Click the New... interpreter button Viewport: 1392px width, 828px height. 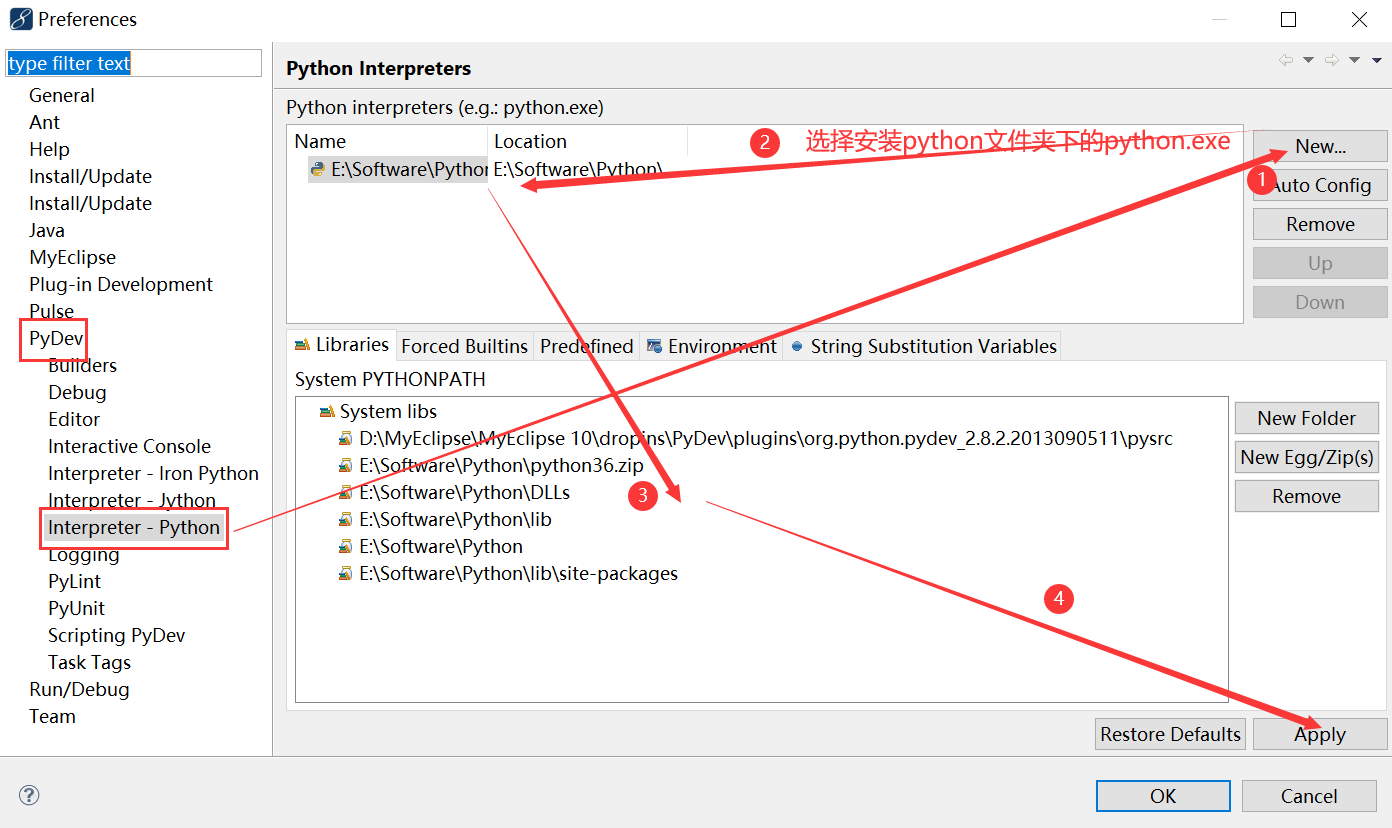(x=1320, y=146)
